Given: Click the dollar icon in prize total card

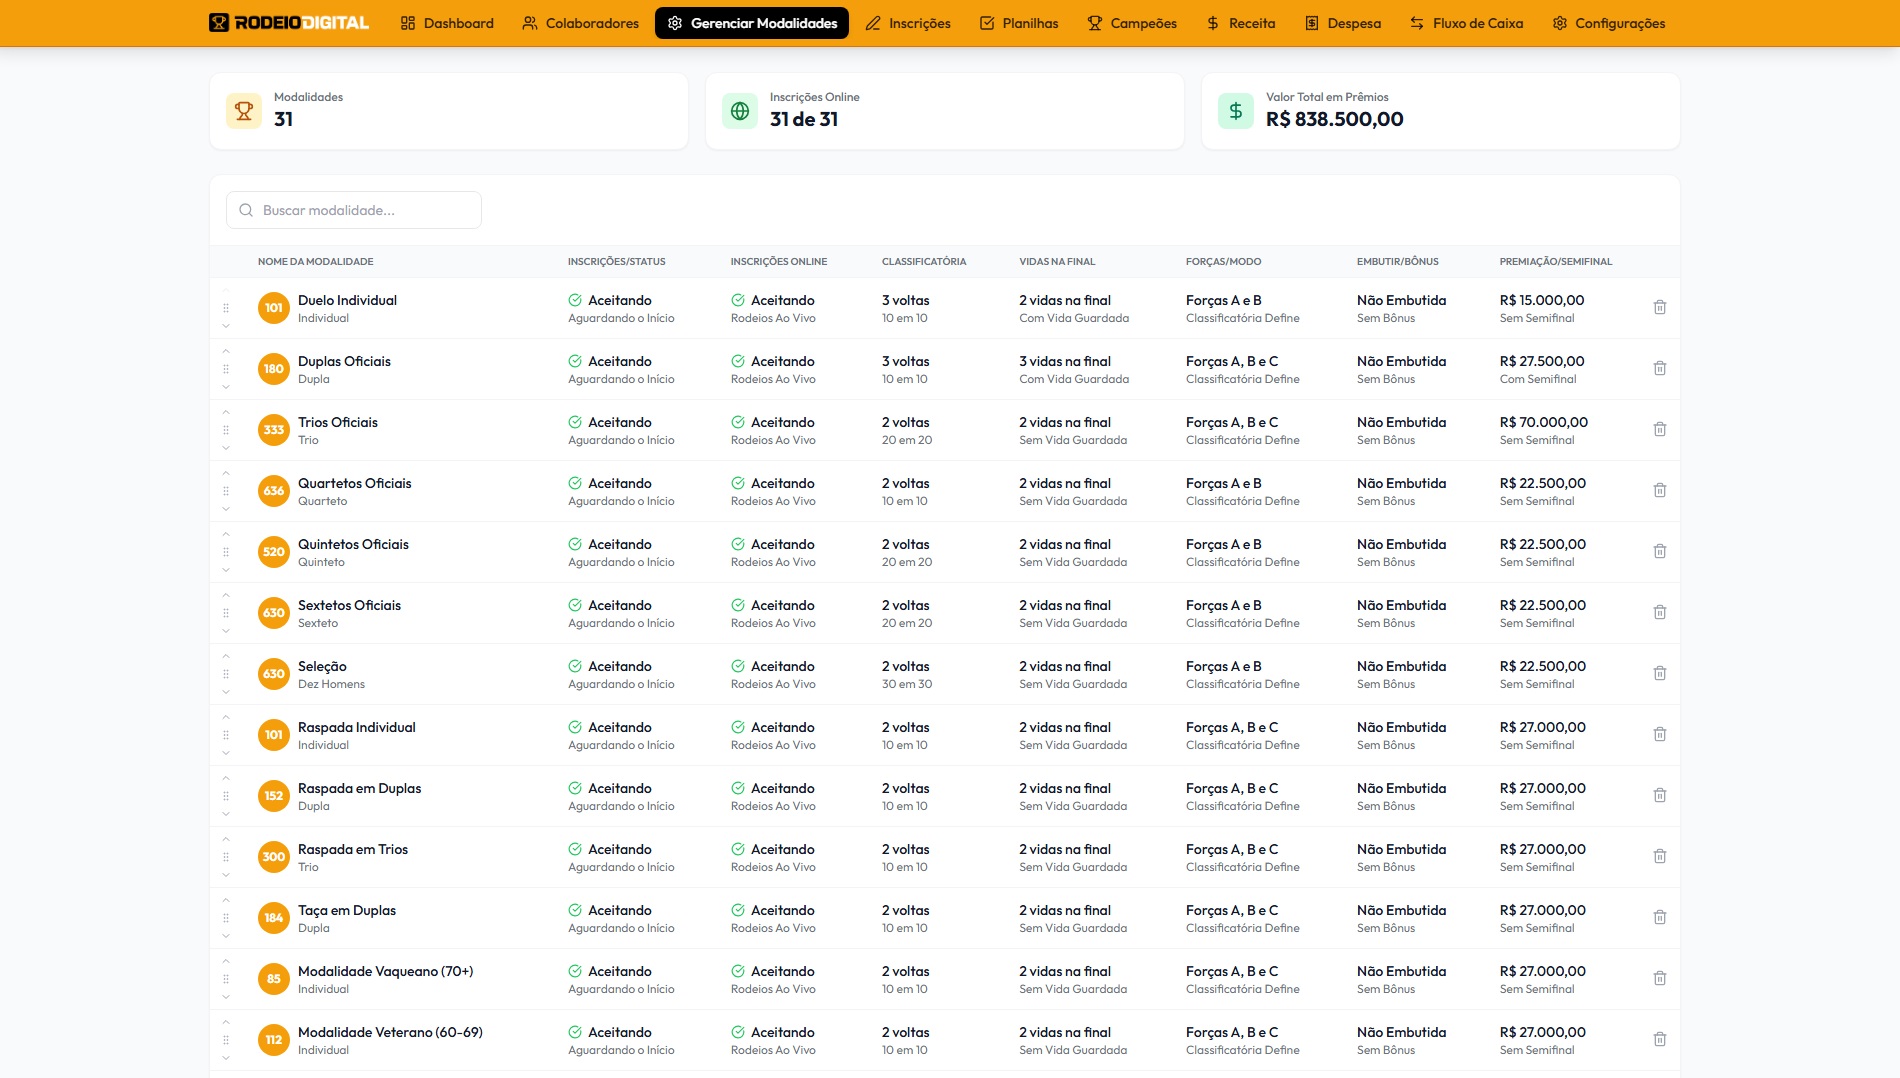Looking at the screenshot, I should pyautogui.click(x=1236, y=111).
